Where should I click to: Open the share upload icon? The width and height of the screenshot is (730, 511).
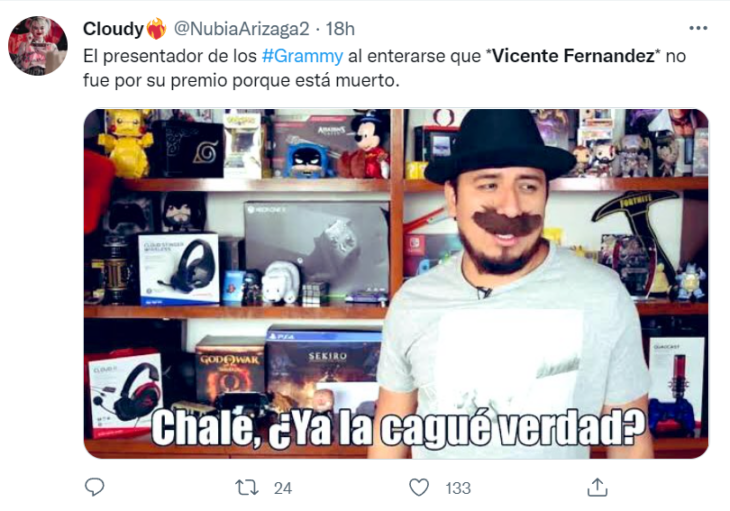click(597, 487)
